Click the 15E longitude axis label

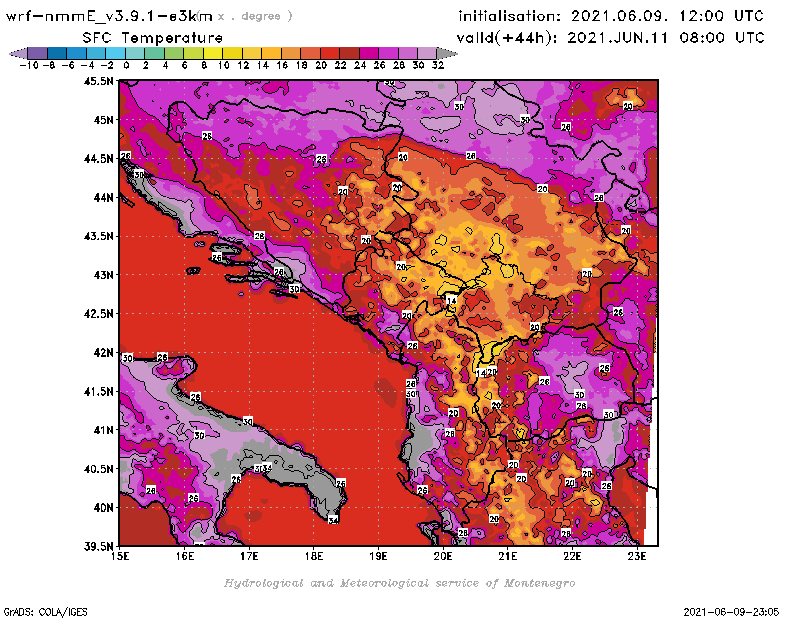click(120, 556)
